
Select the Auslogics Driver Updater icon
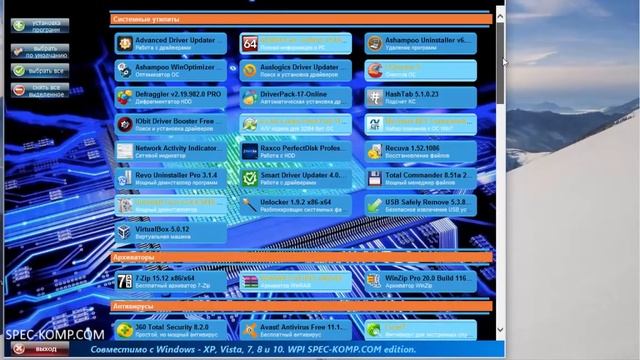pos(250,70)
